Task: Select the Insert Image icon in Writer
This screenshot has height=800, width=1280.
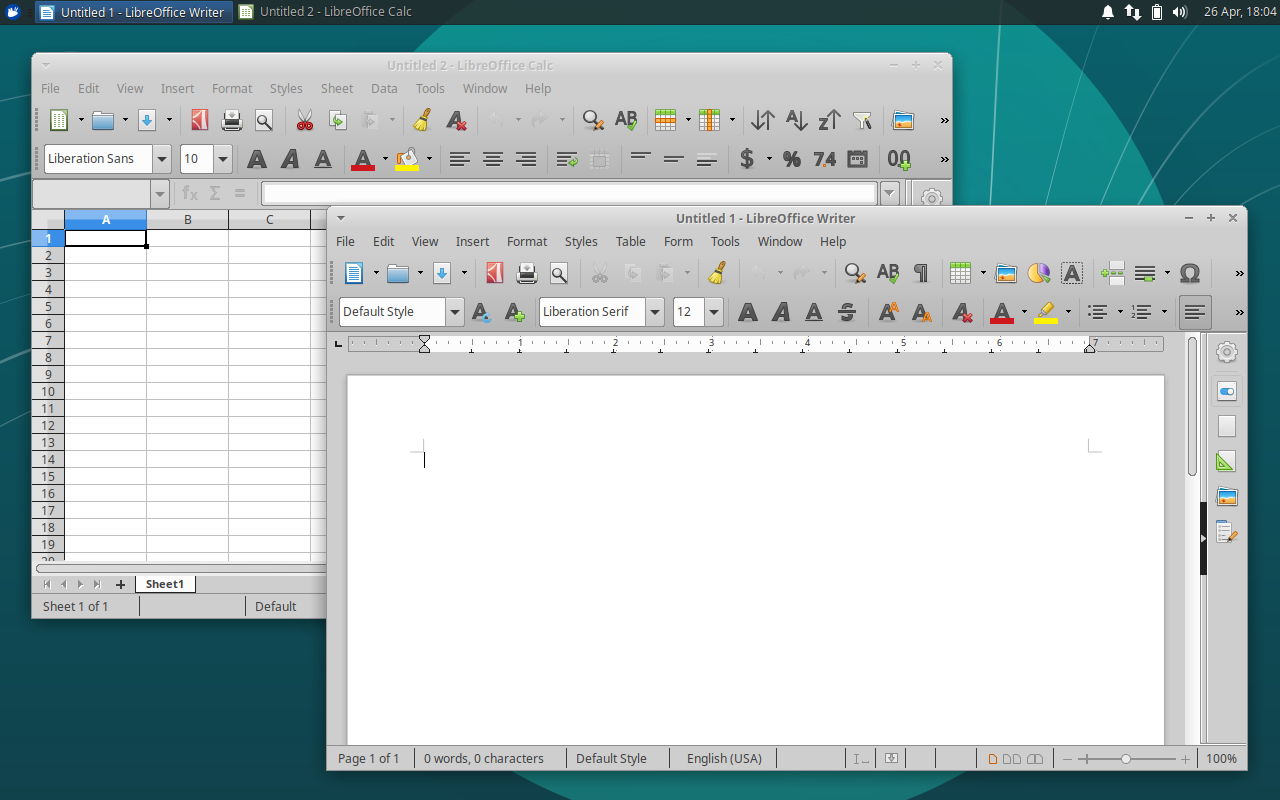Action: point(1006,272)
